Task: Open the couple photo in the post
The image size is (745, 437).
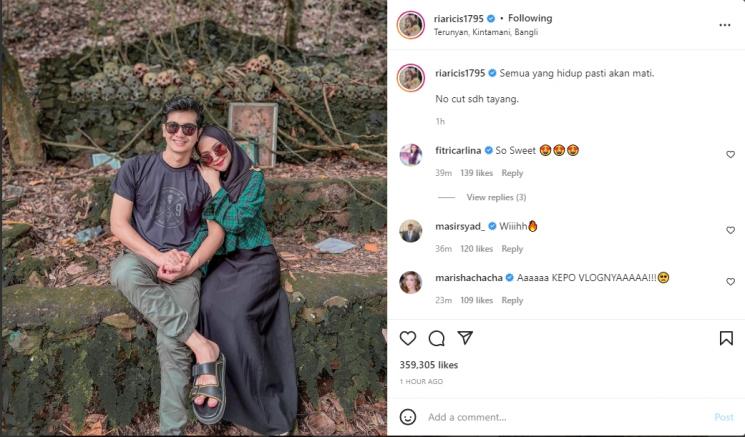Action: pos(193,218)
